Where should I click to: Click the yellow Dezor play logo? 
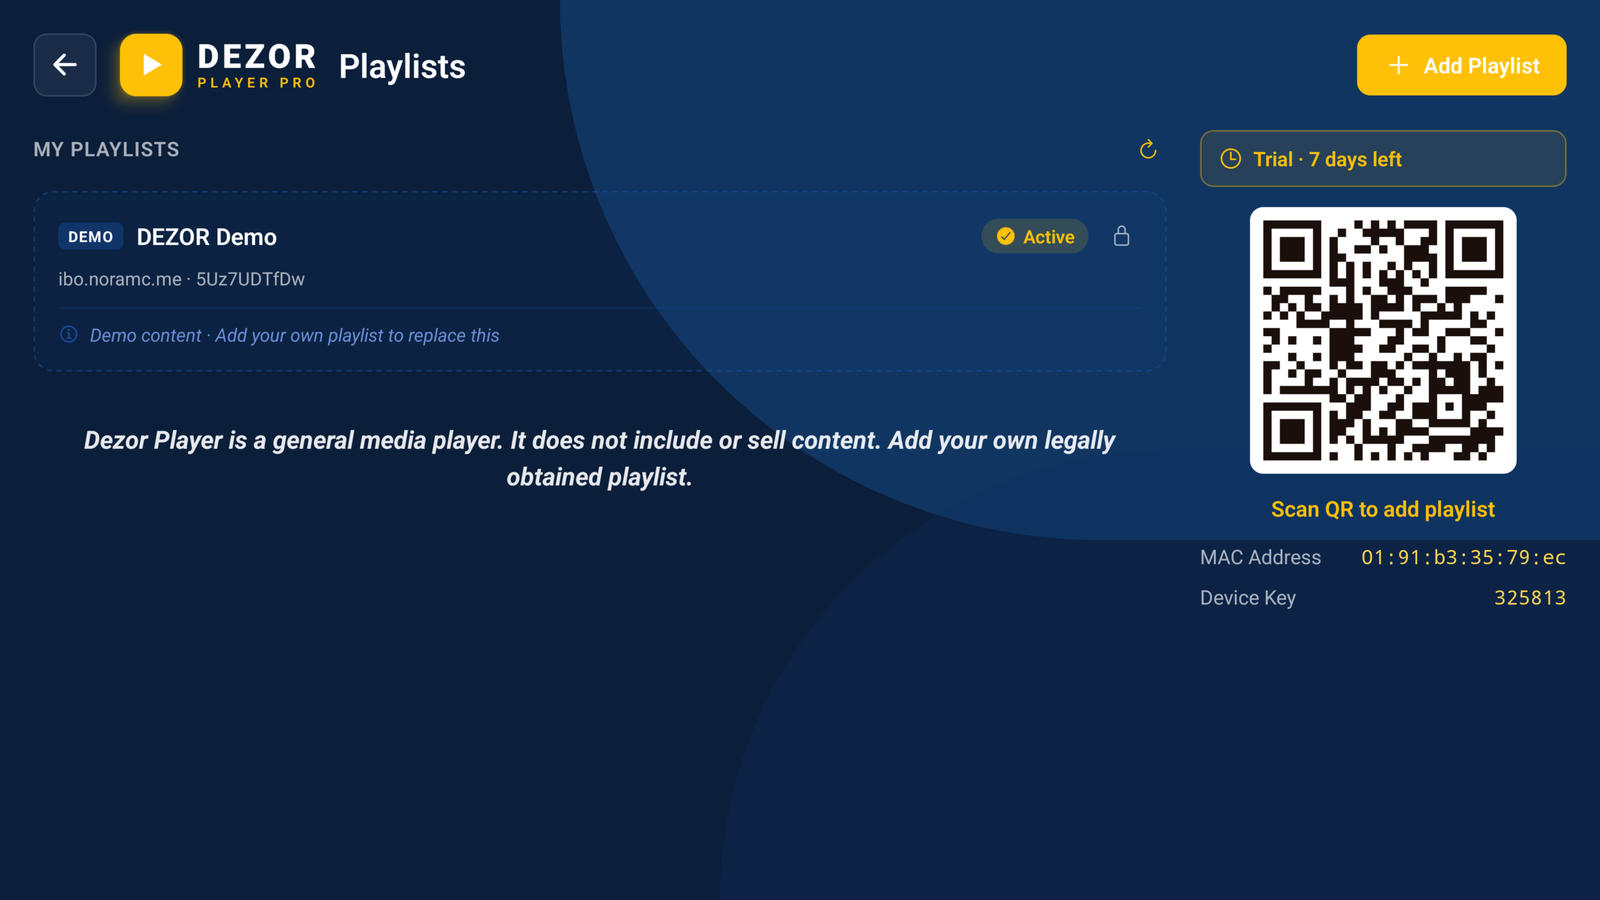[x=151, y=65]
